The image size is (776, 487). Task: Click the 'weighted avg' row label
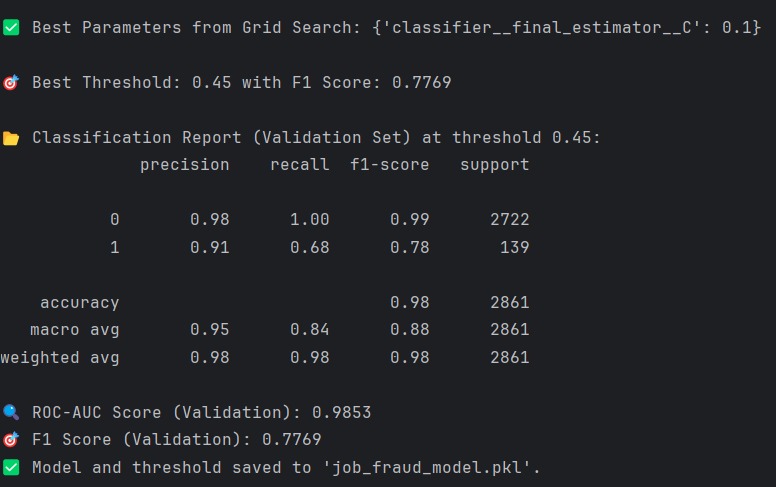pyautogui.click(x=60, y=357)
